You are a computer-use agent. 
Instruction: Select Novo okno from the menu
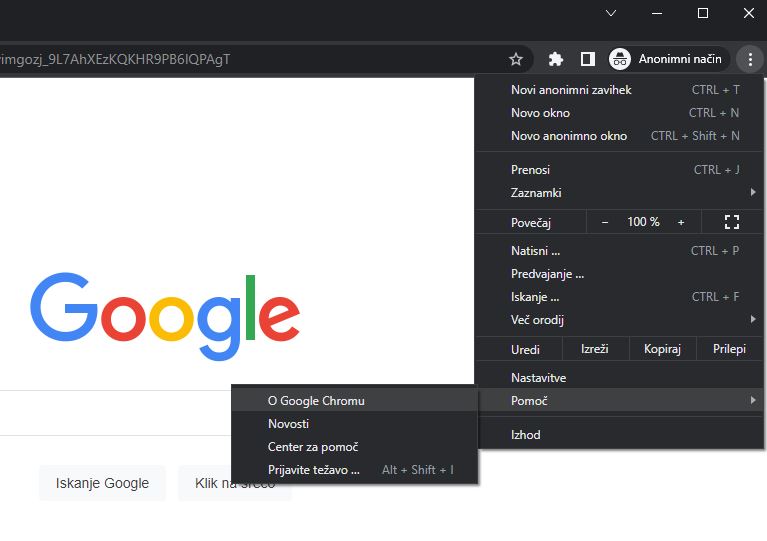point(619,113)
